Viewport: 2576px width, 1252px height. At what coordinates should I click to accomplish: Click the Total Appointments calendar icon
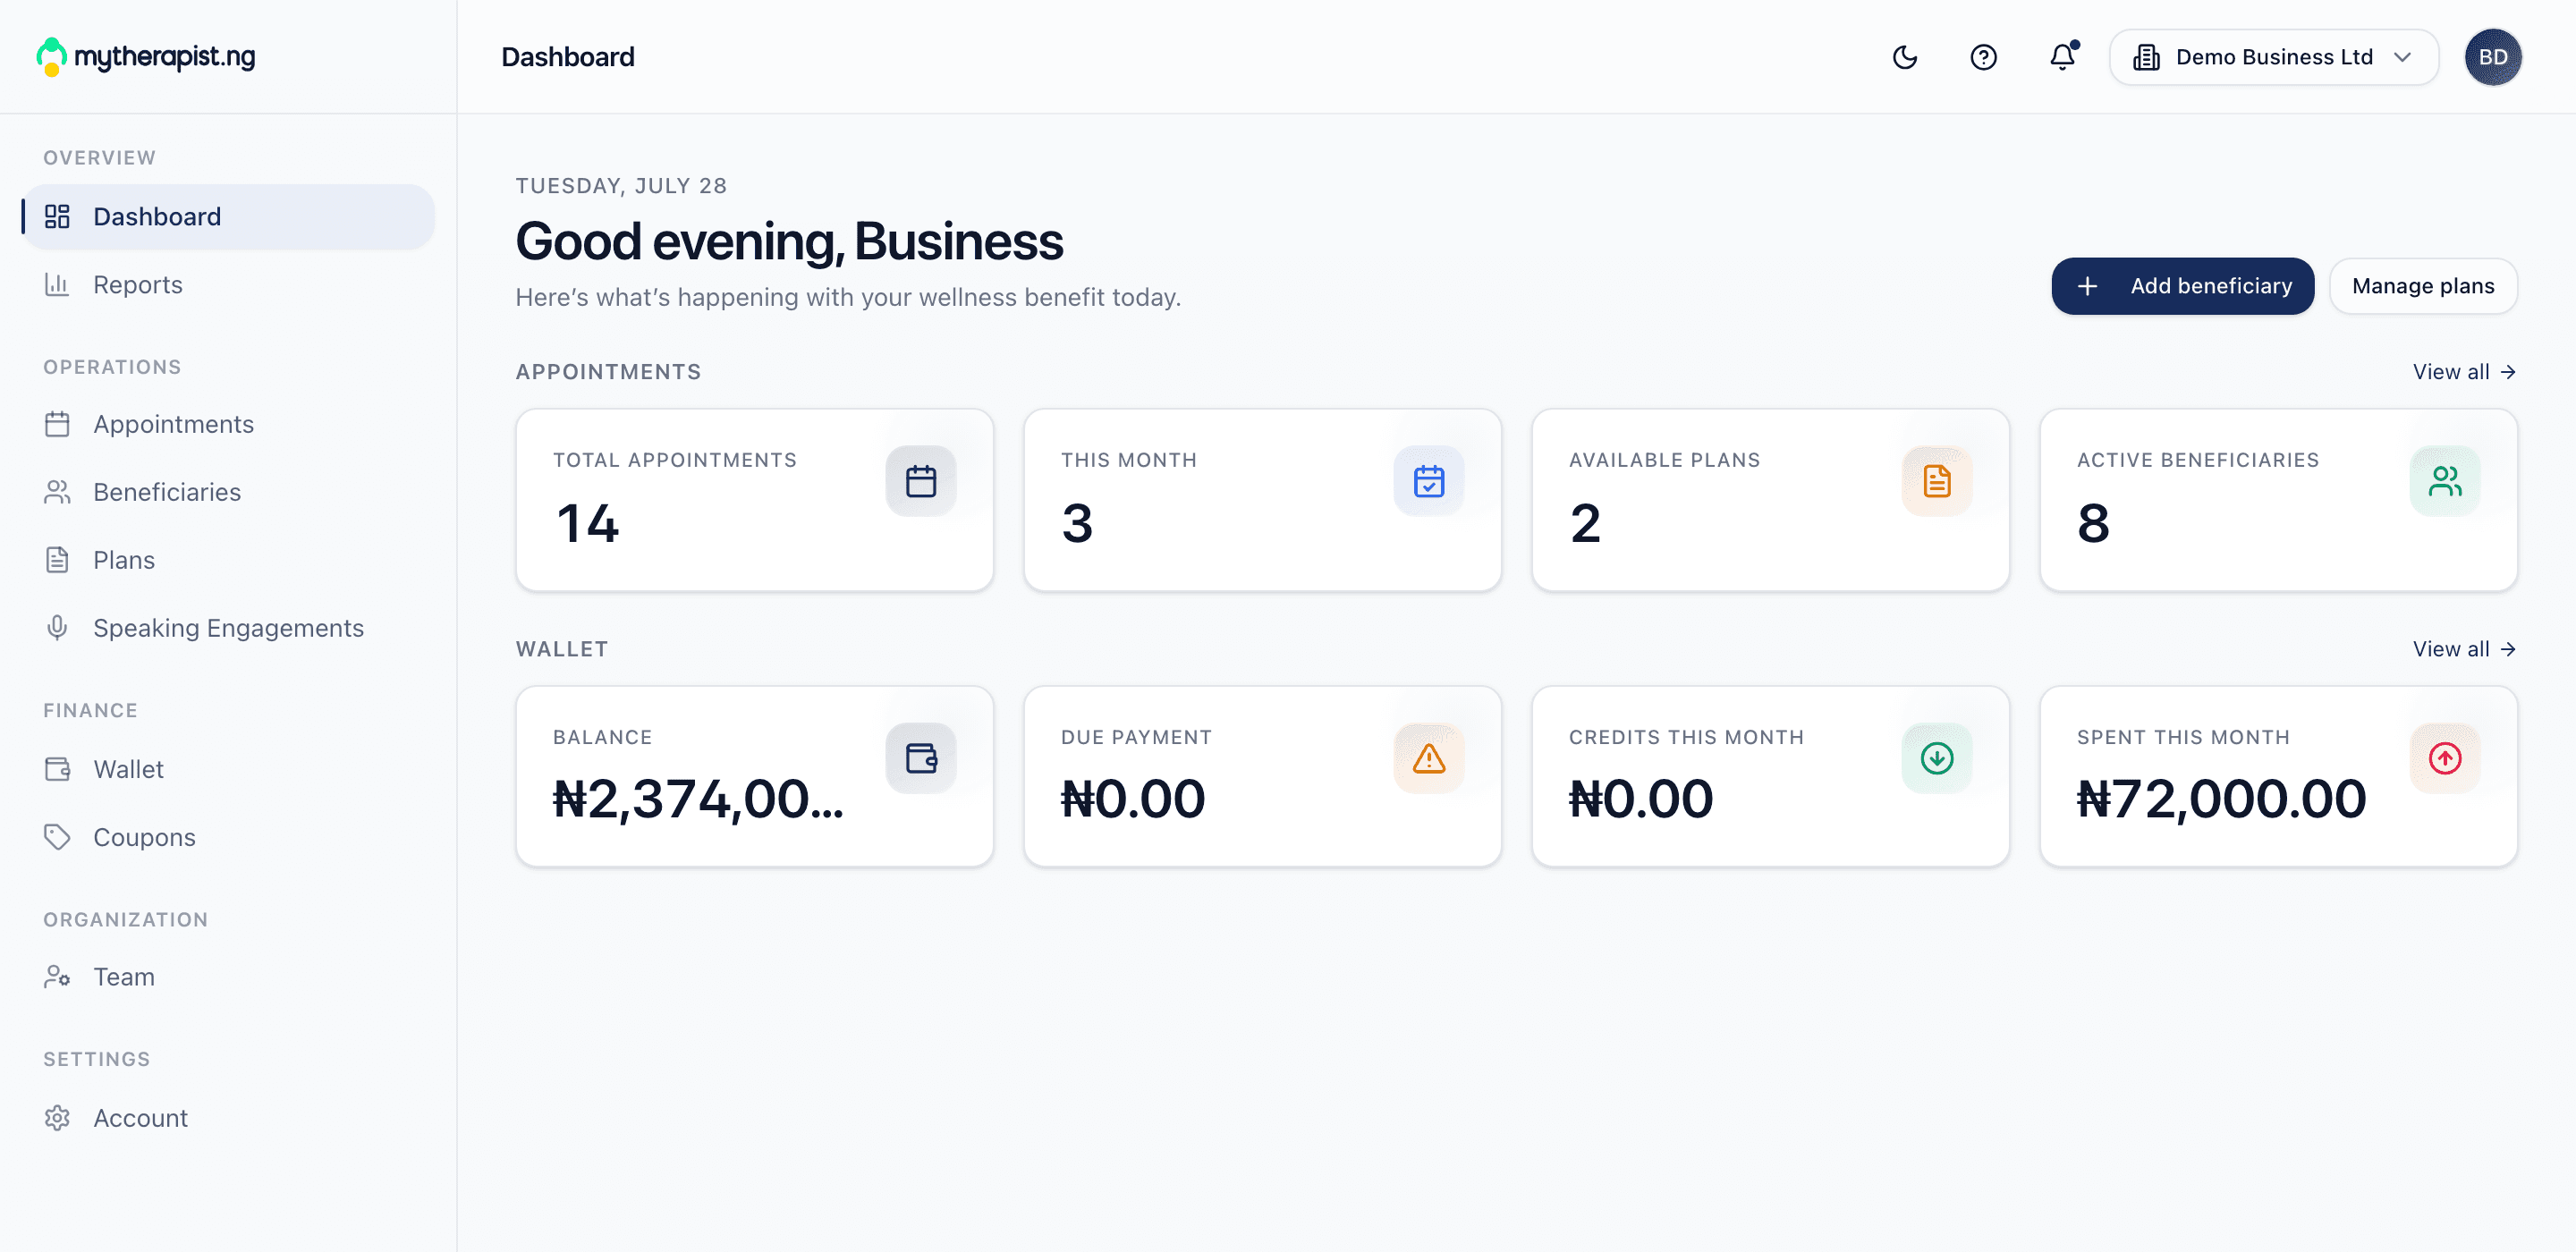[x=920, y=481]
